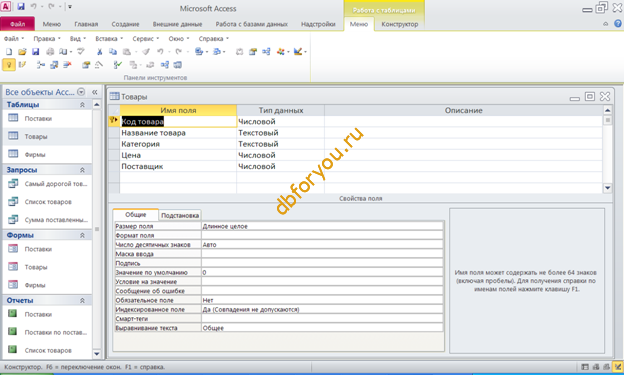624x375 pixels.
Task: Open the Справка dropdown menu
Action: click(x=214, y=39)
